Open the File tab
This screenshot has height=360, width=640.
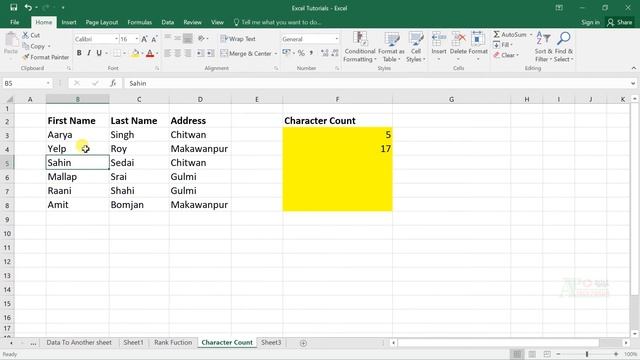click(x=15, y=22)
